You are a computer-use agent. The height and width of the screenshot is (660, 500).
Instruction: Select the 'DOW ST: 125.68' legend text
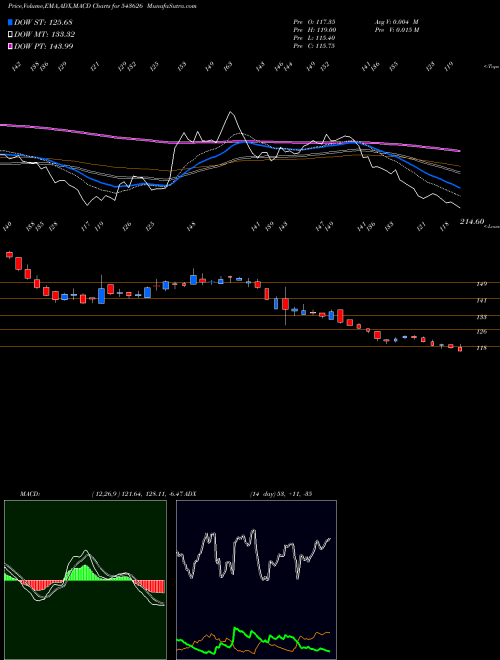(44, 22)
